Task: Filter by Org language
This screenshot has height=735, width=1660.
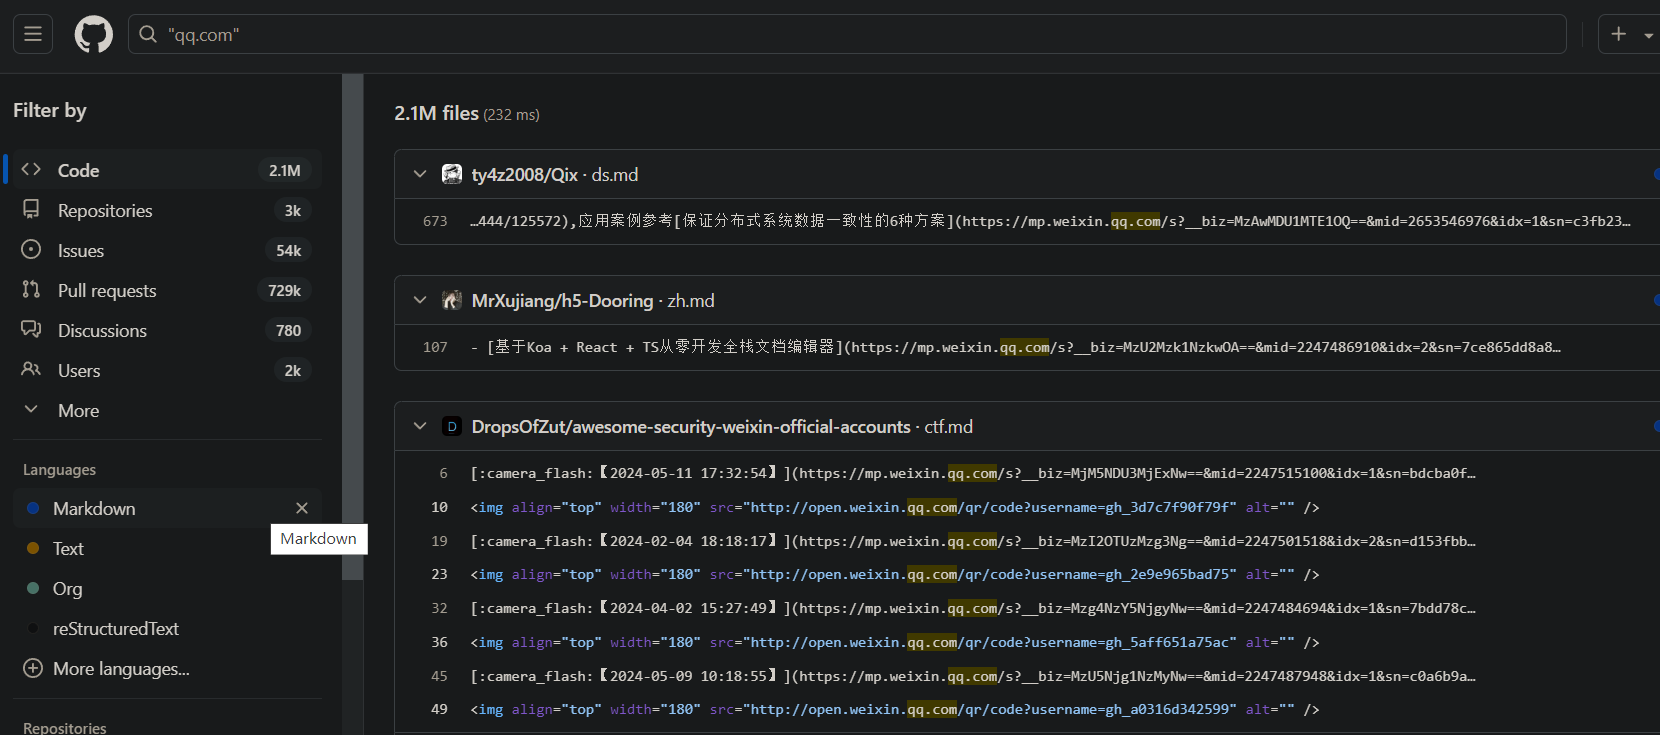Action: tap(167, 588)
